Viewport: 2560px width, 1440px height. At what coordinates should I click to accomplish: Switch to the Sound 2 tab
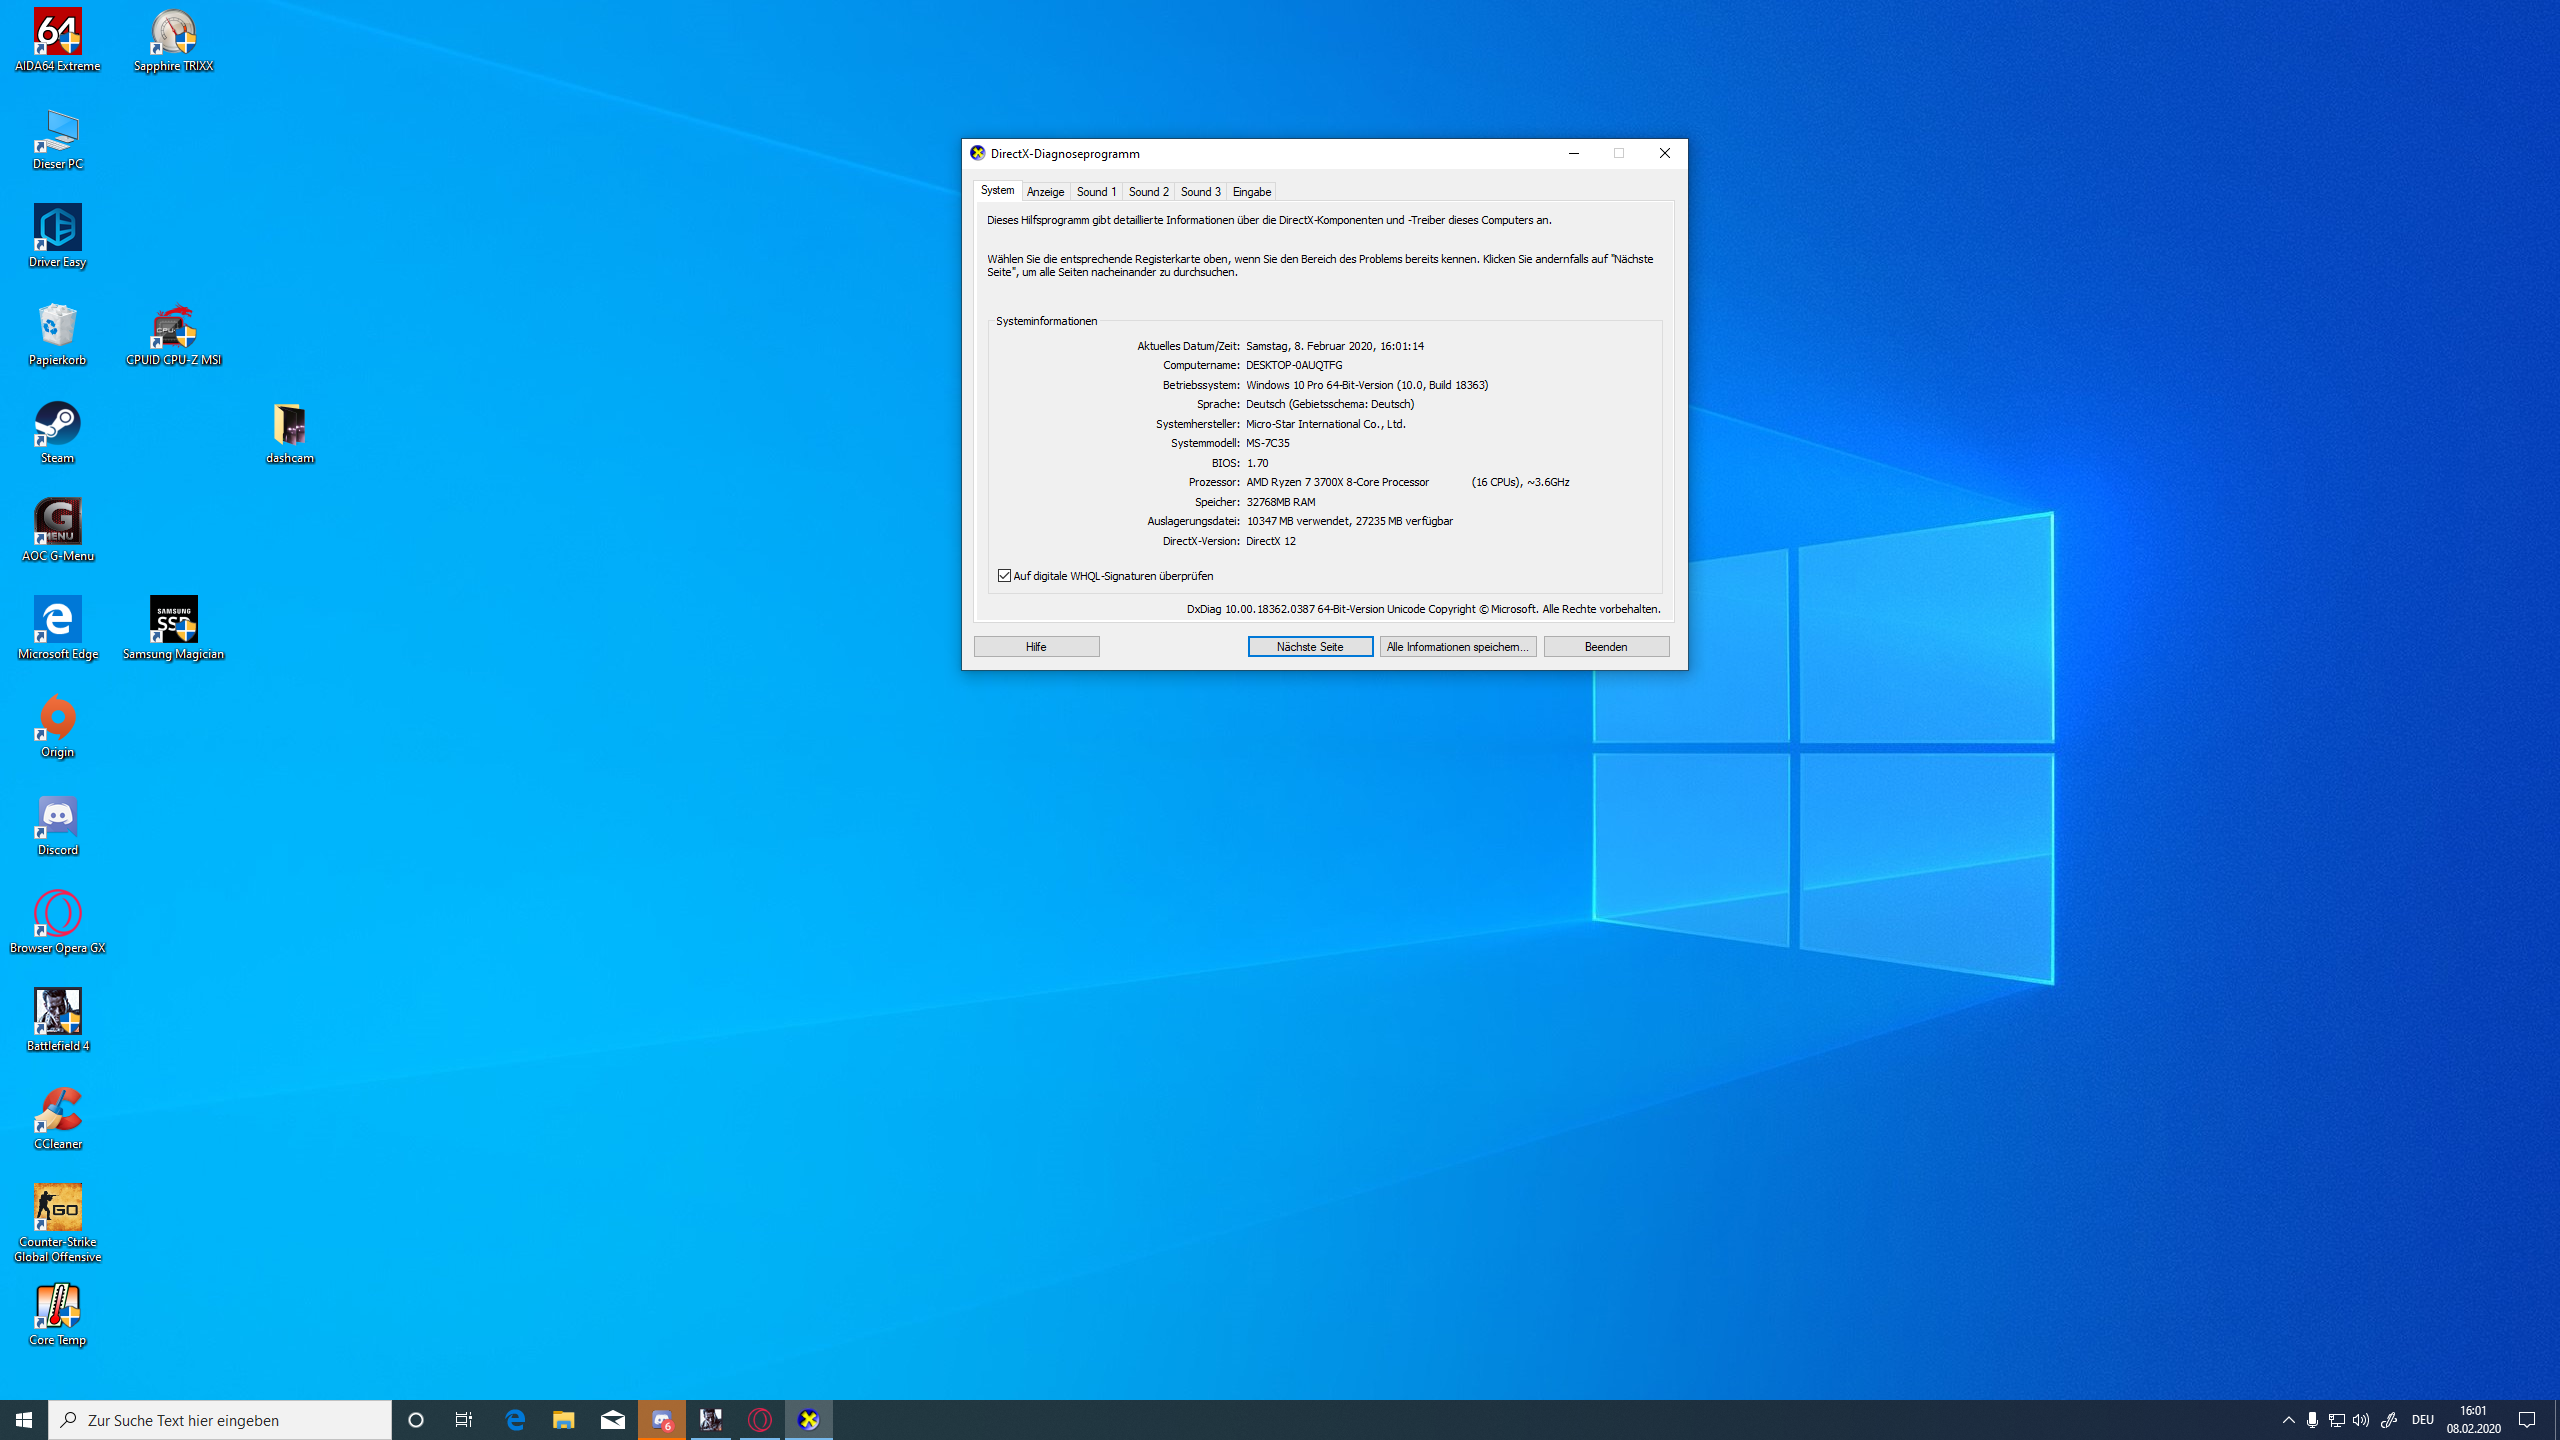click(1148, 192)
